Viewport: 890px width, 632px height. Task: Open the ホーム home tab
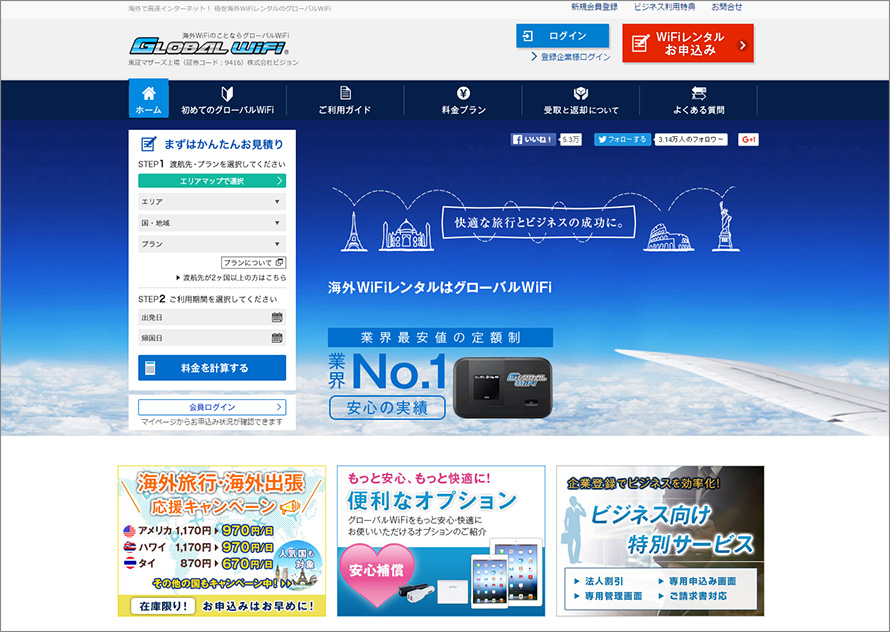coord(148,99)
